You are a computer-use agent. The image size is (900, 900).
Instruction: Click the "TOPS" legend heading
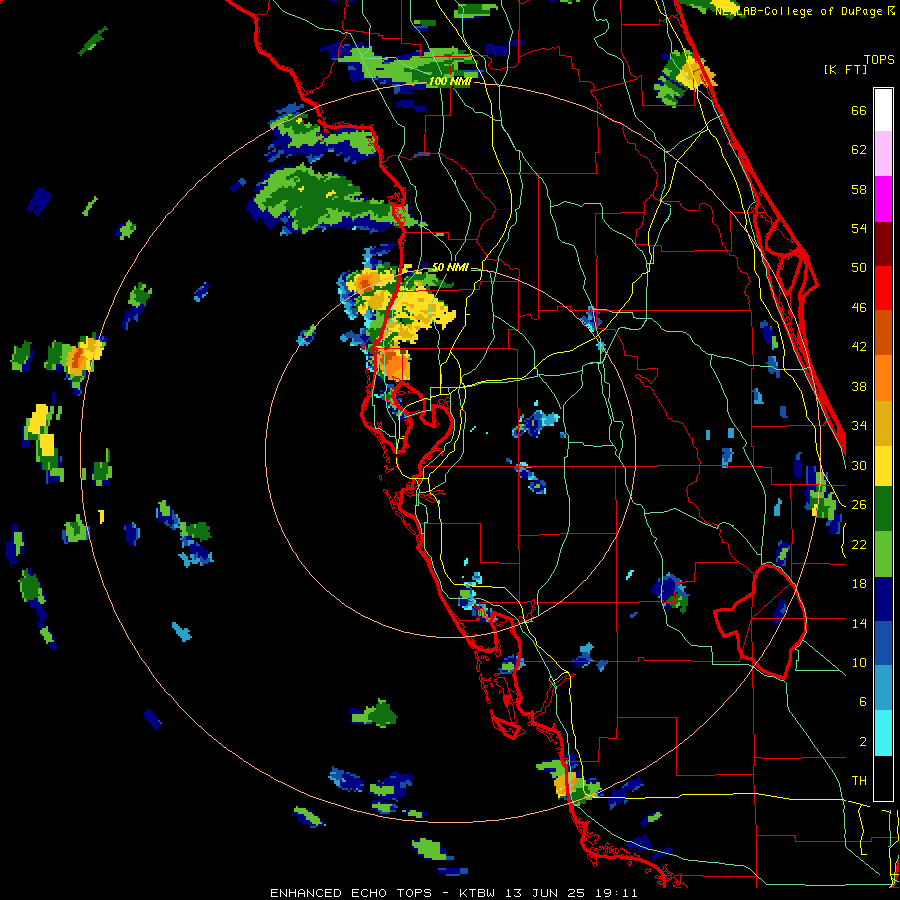(879, 60)
